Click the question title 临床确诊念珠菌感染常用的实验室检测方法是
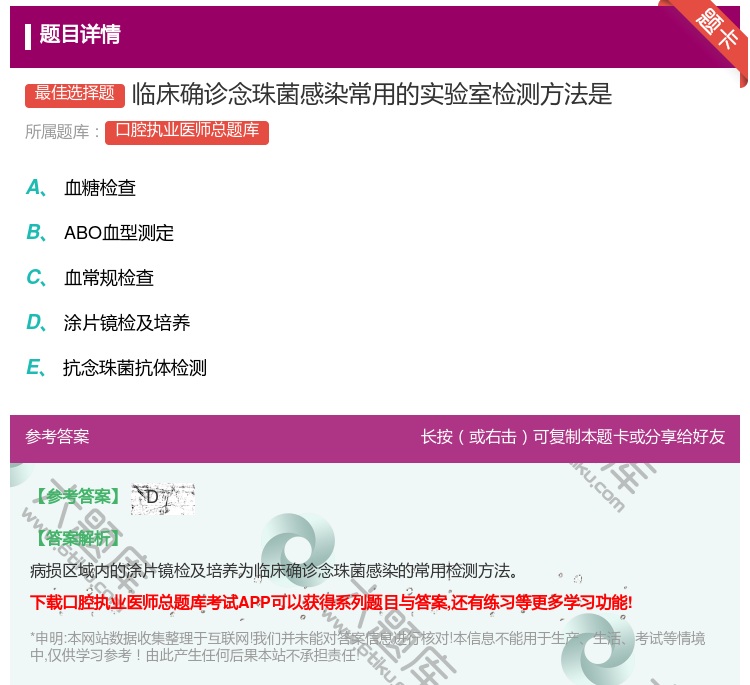Viewport: 750px width, 685px height. [x=372, y=94]
